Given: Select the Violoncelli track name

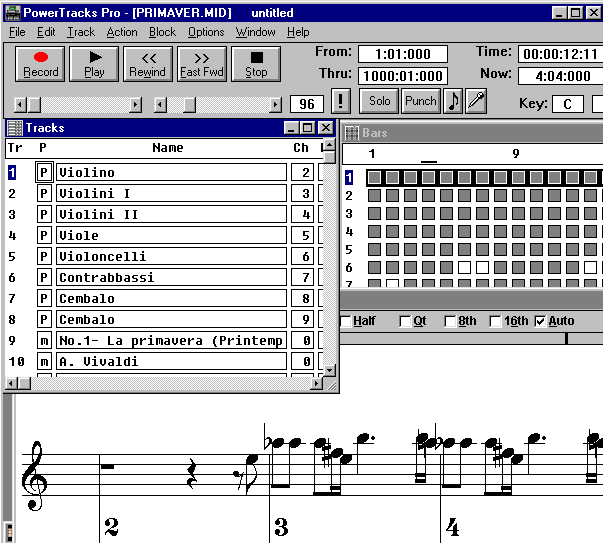Looking at the screenshot, I should click(x=171, y=256).
